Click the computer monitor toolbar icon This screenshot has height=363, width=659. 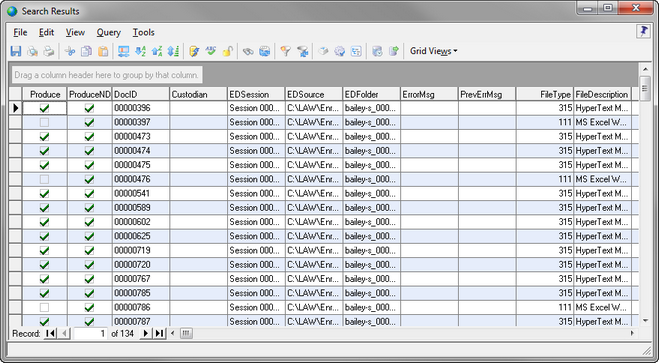pos(124,51)
